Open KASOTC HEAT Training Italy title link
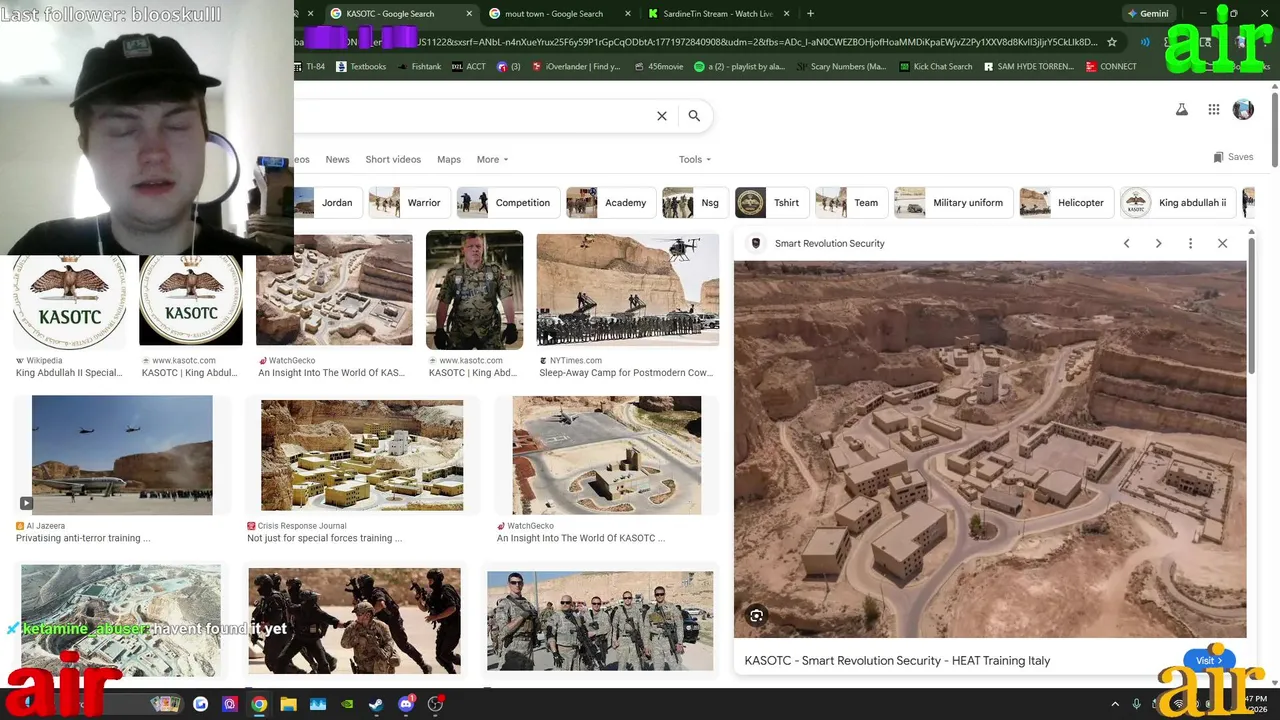Viewport: 1280px width, 720px height. click(x=897, y=661)
